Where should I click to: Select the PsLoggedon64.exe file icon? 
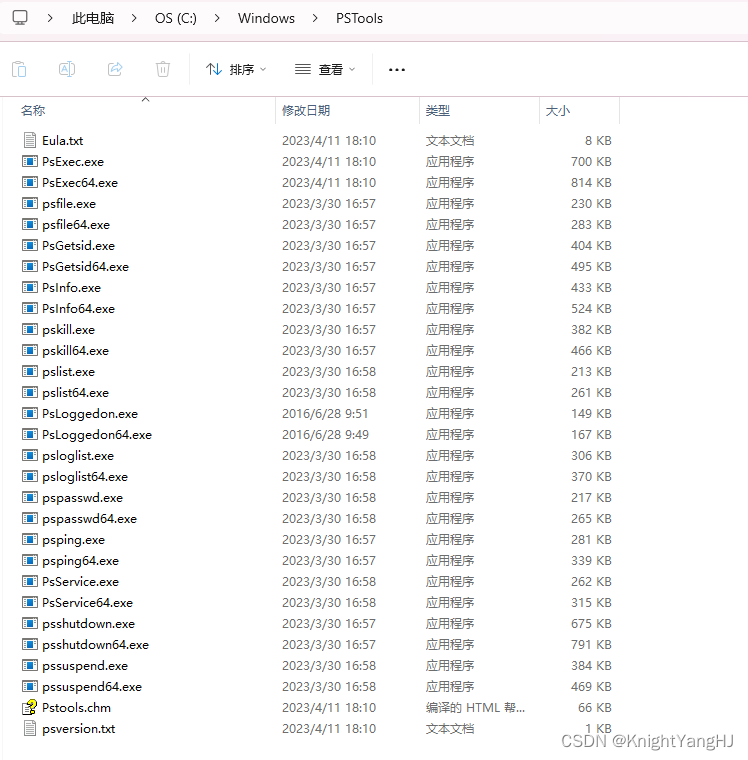(x=30, y=434)
